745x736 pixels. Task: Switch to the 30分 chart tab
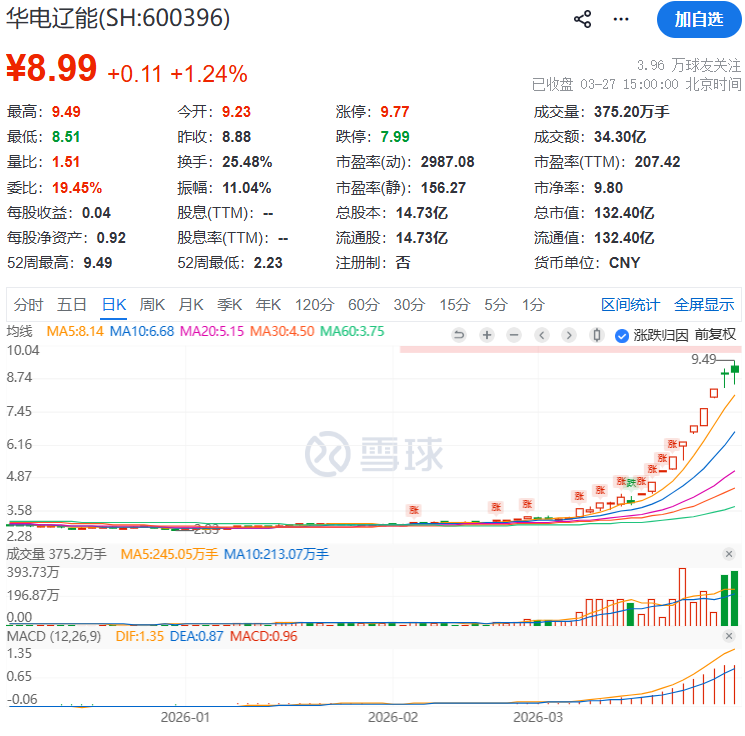409,305
